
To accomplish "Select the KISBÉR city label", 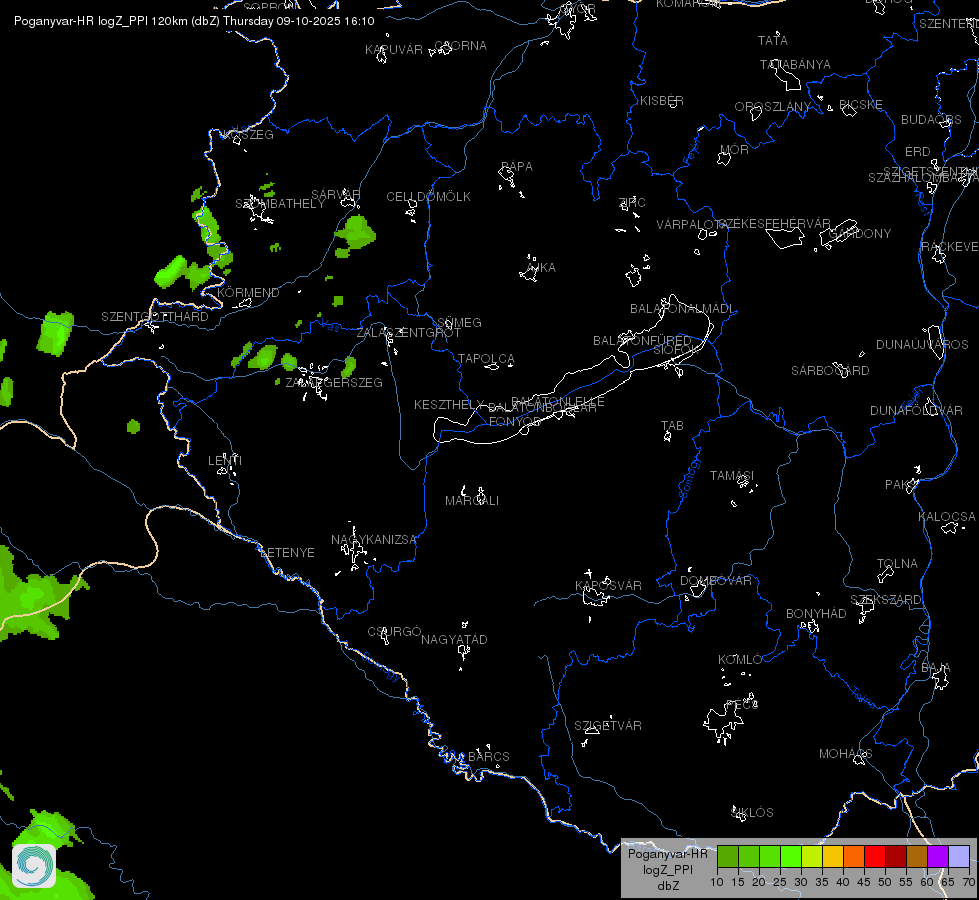I will (662, 101).
